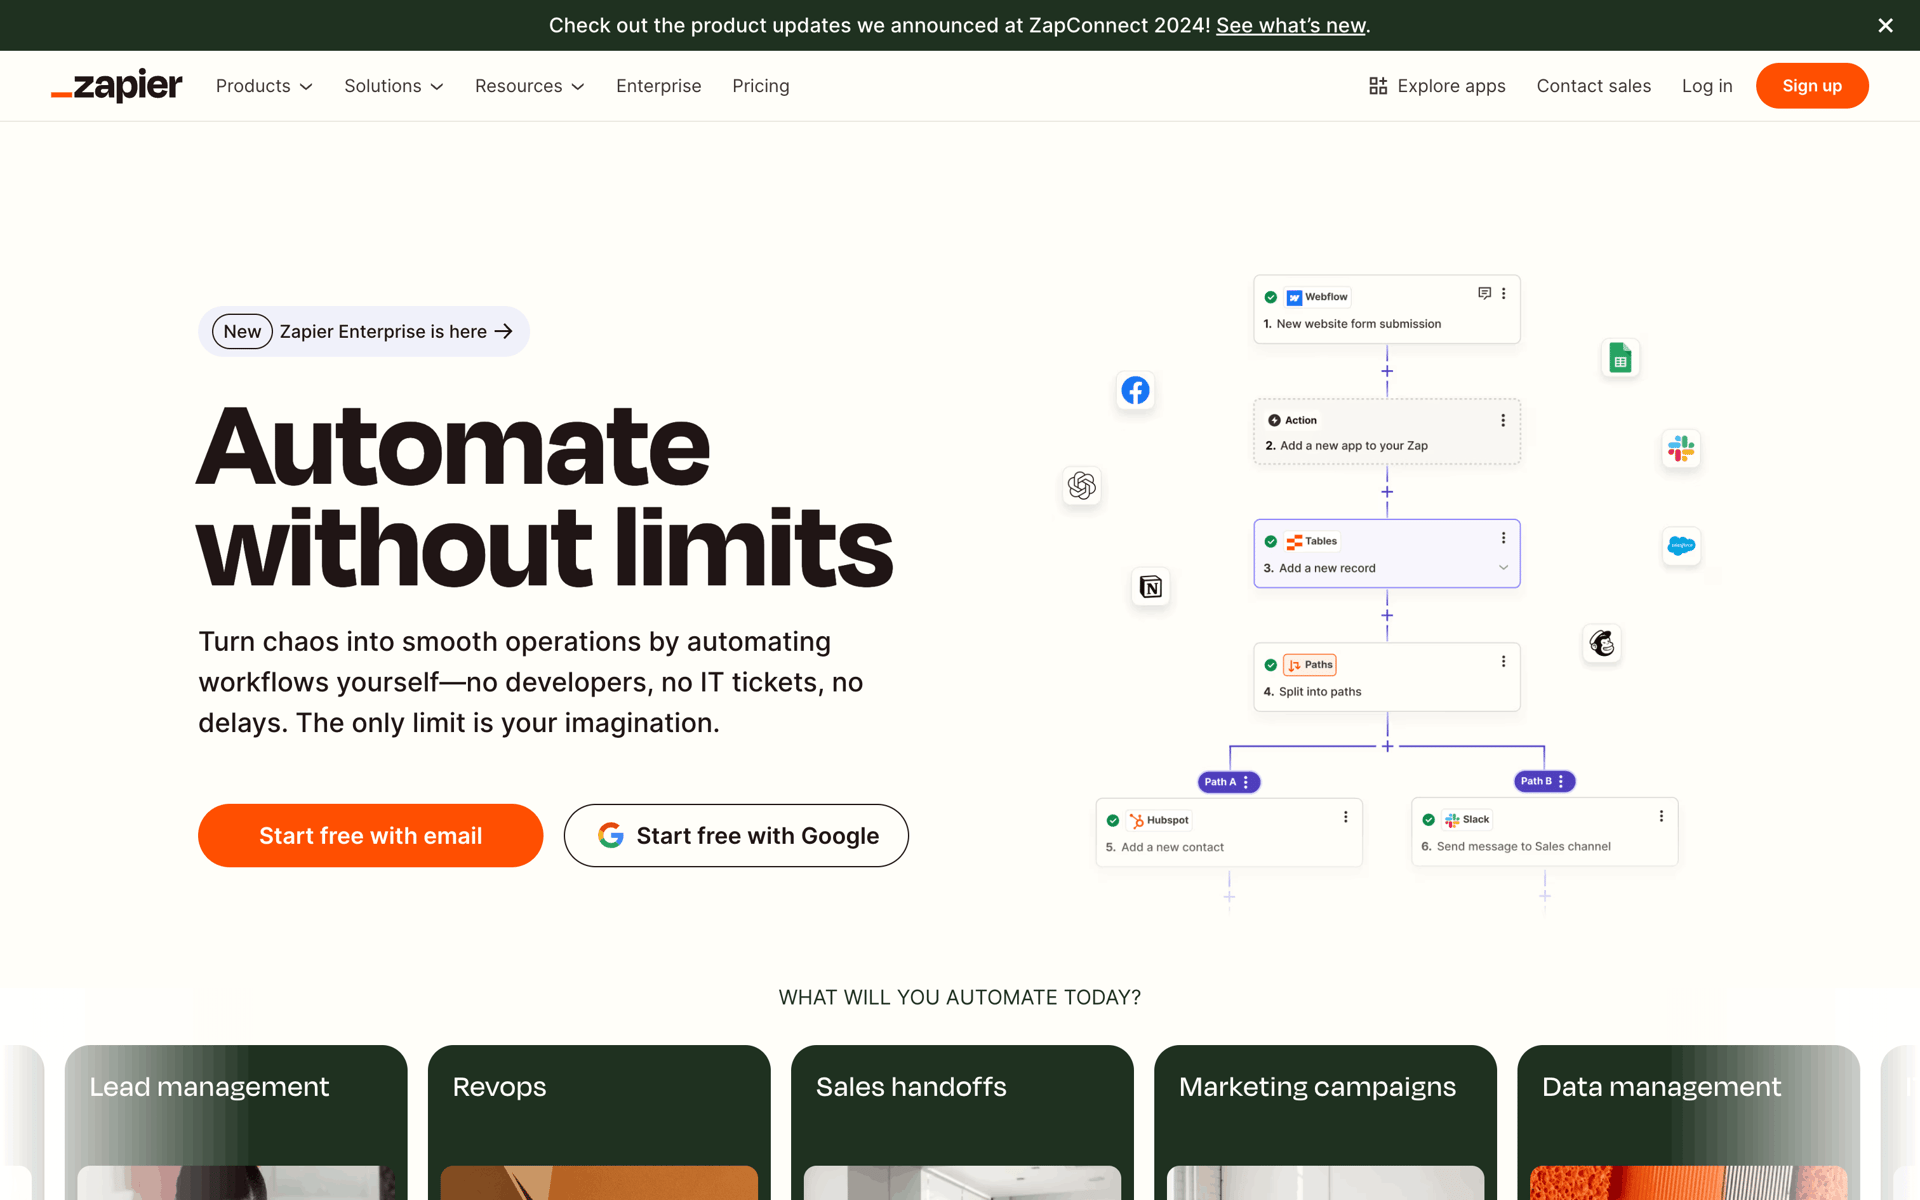Open the Revops card
1920x1200 pixels.
click(x=599, y=1122)
